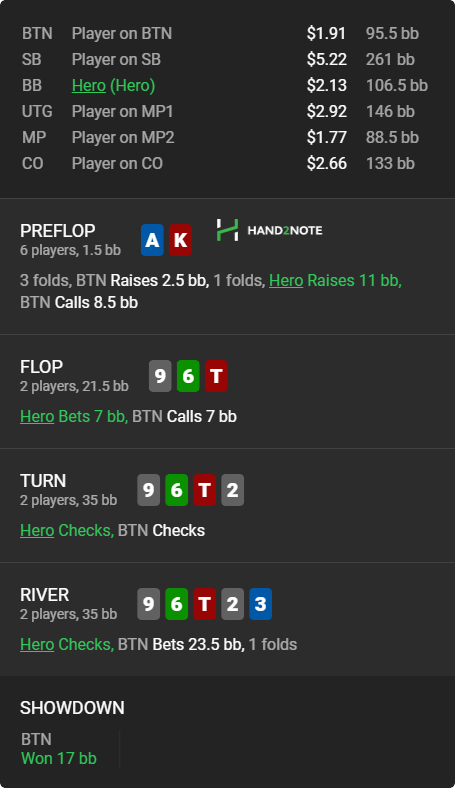Click Hero Checks on the river
This screenshot has height=788, width=455.
coord(67,645)
